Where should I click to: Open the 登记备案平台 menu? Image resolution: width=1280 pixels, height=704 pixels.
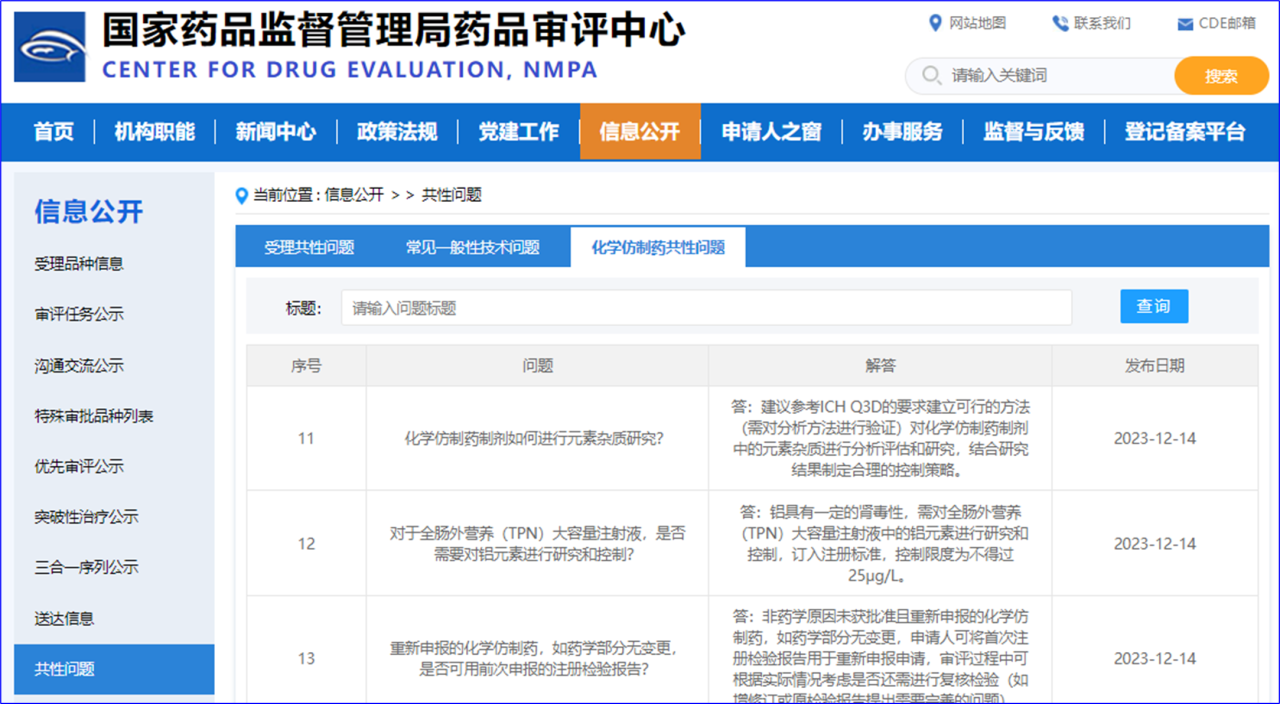tap(1185, 131)
